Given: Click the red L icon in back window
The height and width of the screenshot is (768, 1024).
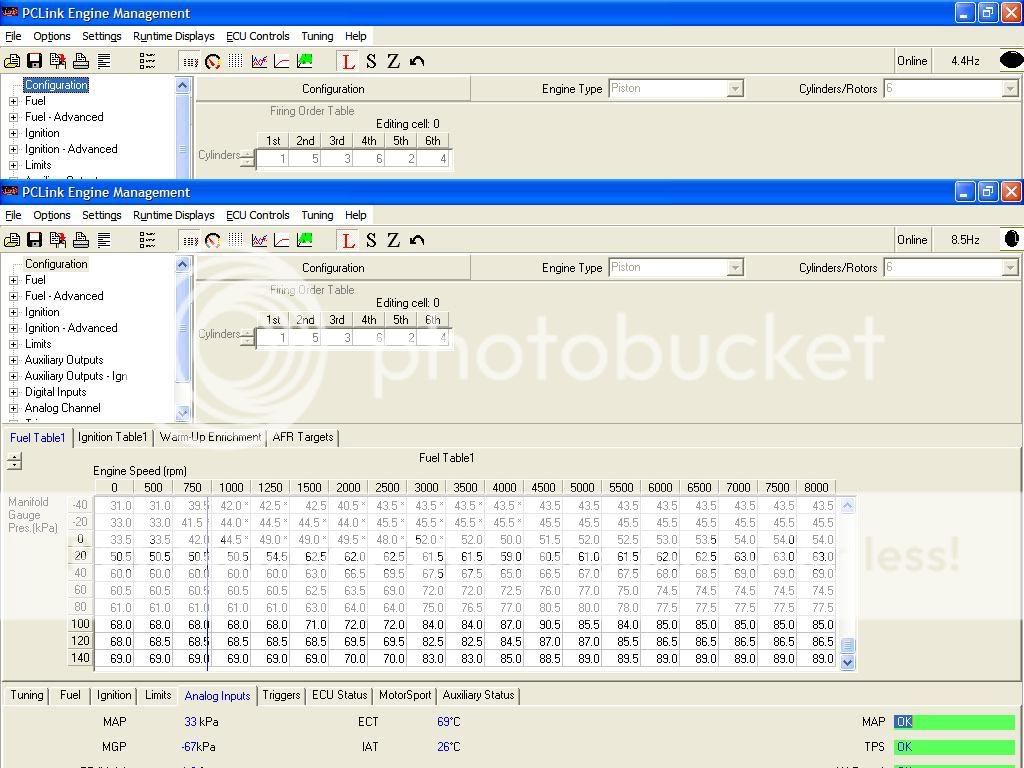Looking at the screenshot, I should pos(348,61).
